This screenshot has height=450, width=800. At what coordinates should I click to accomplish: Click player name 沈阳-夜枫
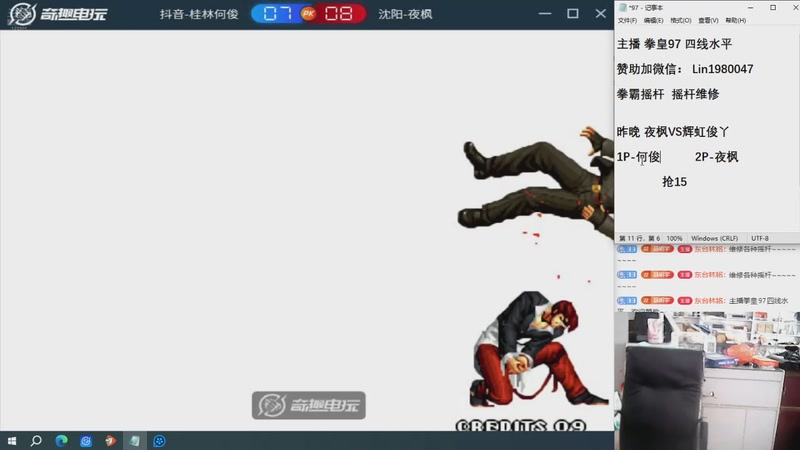(x=405, y=14)
